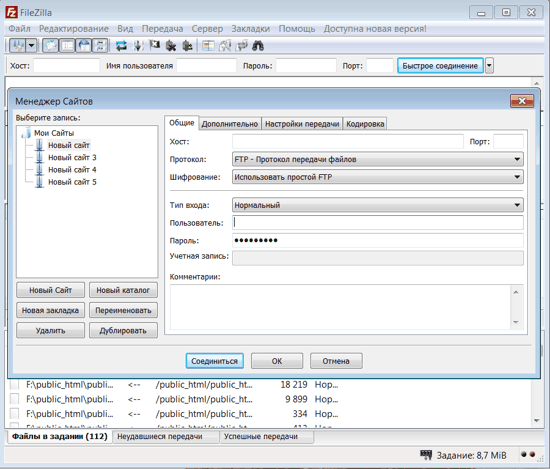Open the Редактирование menu
The width and height of the screenshot is (550, 469).
74,28
